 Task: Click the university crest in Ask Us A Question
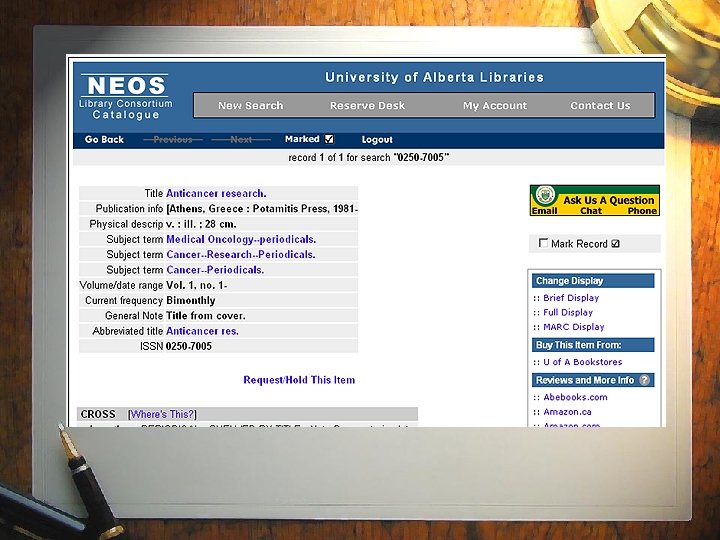click(545, 195)
